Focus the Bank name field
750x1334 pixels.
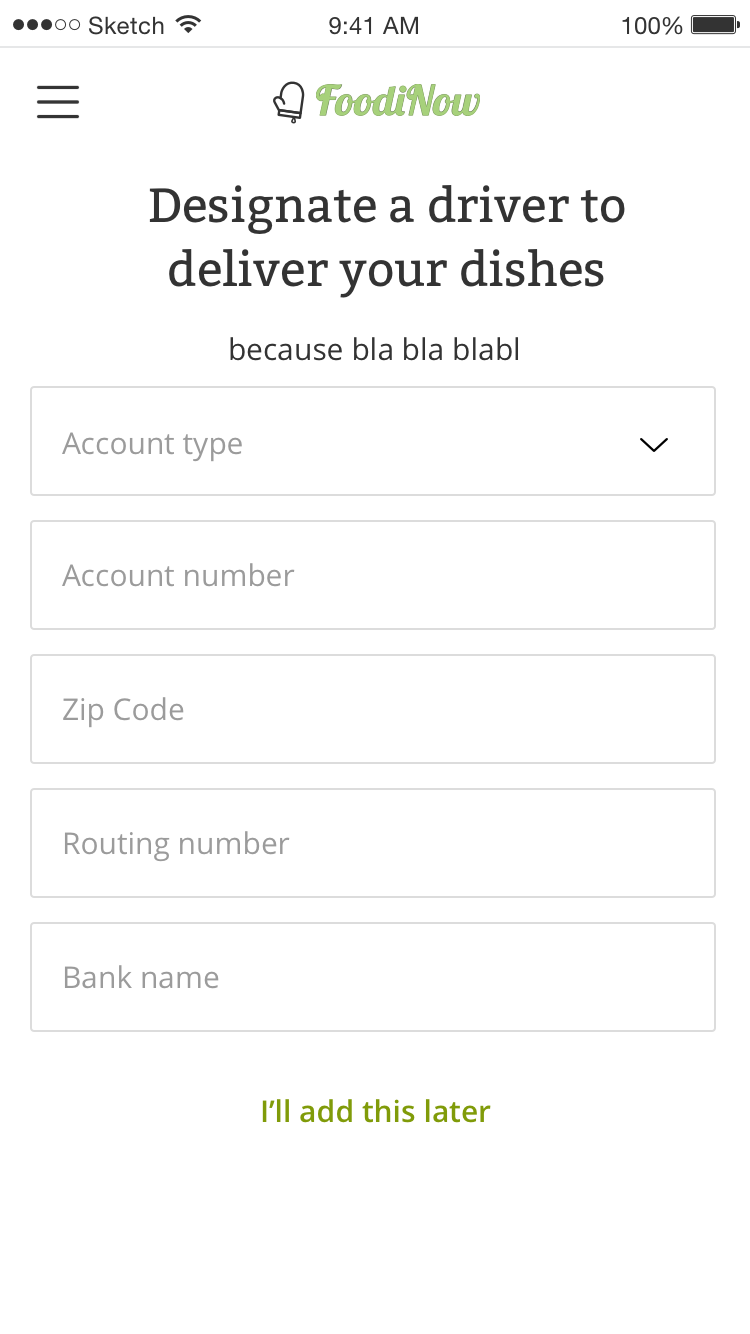(373, 977)
